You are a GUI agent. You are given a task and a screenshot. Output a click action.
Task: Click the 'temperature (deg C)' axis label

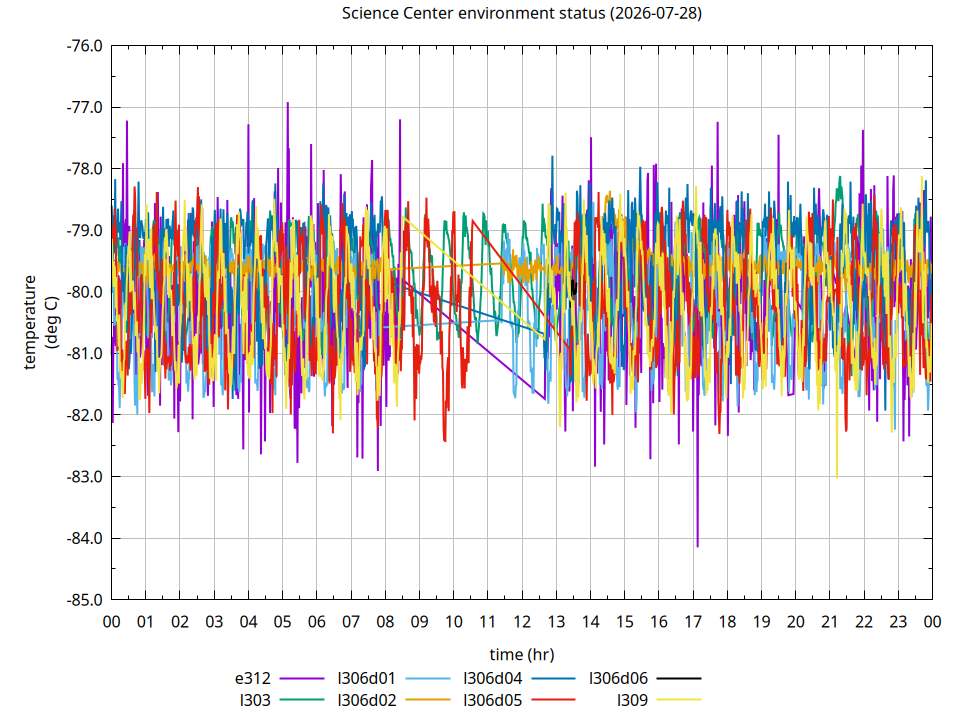[x=41, y=323]
